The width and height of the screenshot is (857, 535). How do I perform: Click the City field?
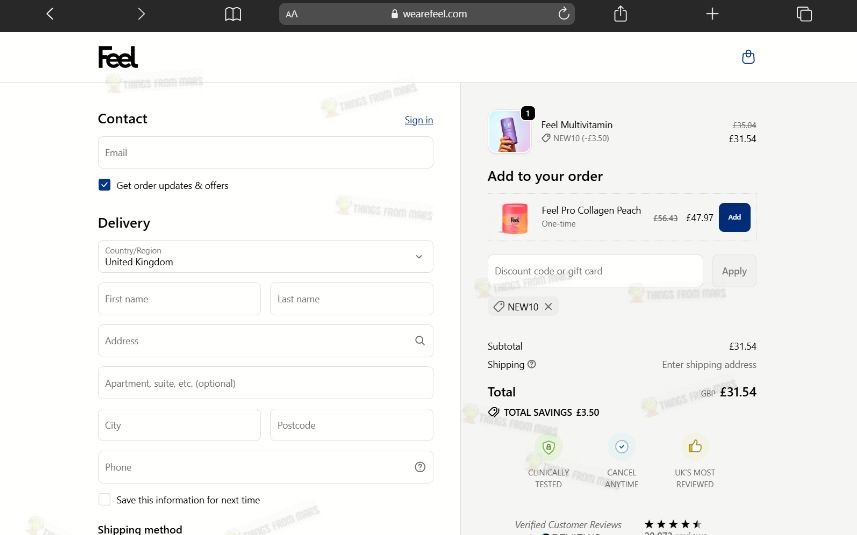coord(179,425)
